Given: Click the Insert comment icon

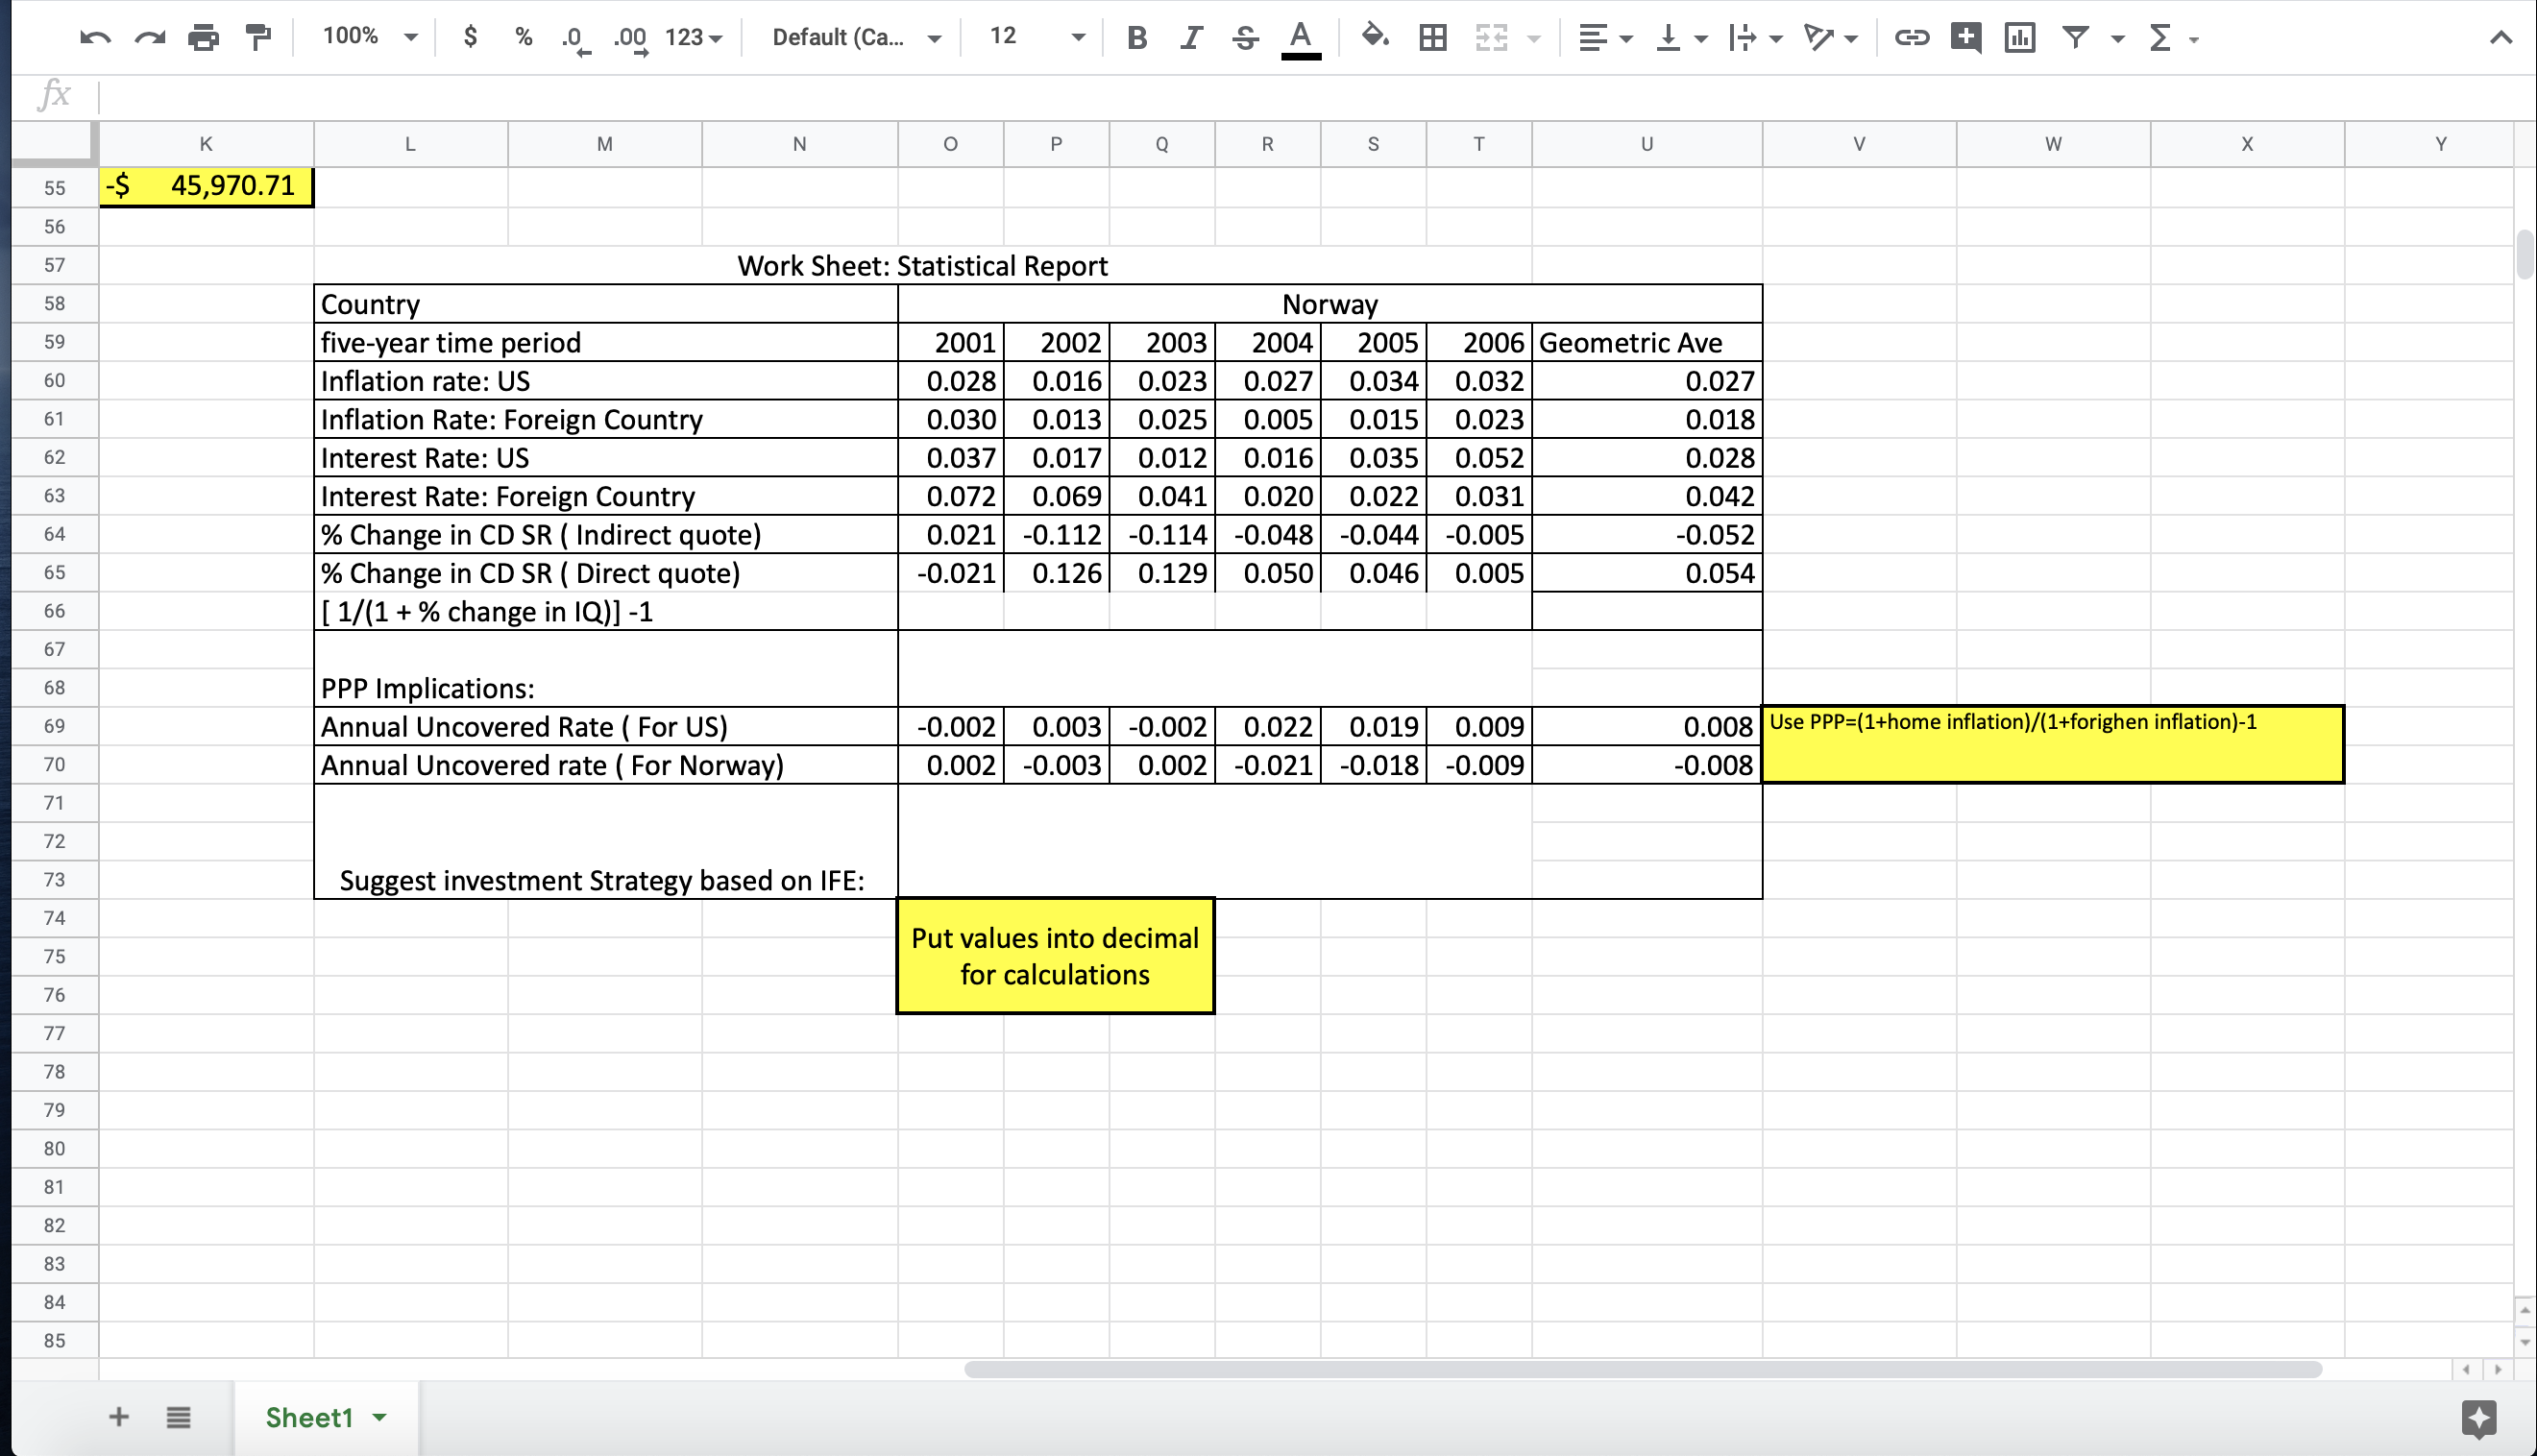Looking at the screenshot, I should (1965, 38).
